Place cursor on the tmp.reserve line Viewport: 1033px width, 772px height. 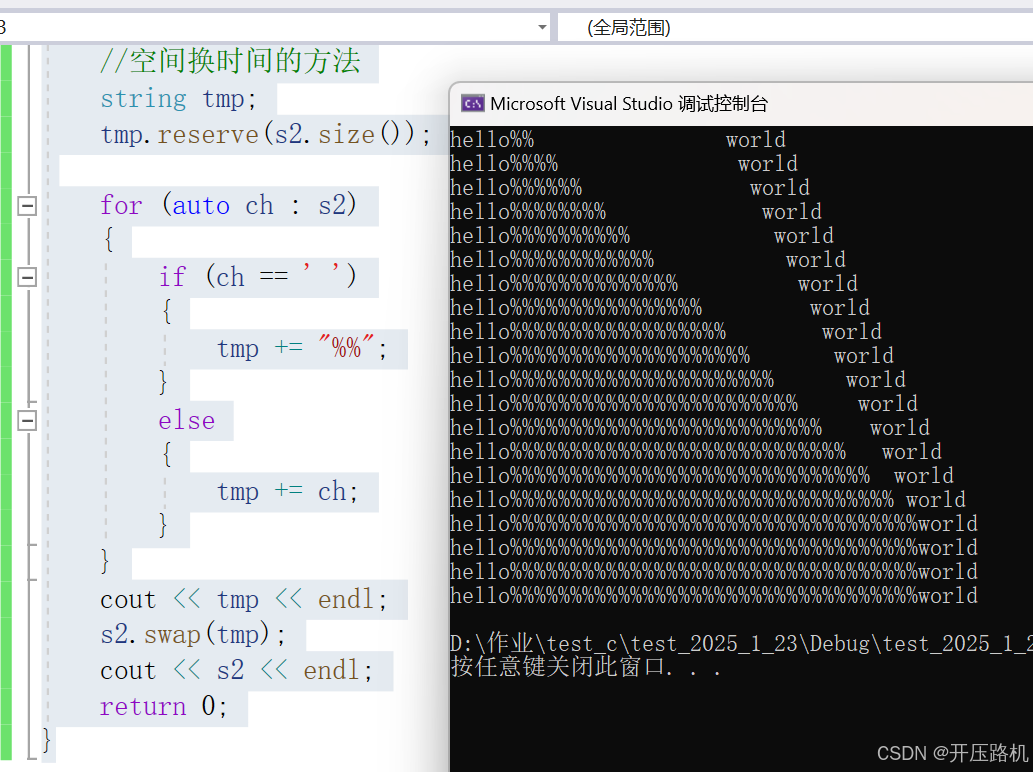click(x=230, y=134)
